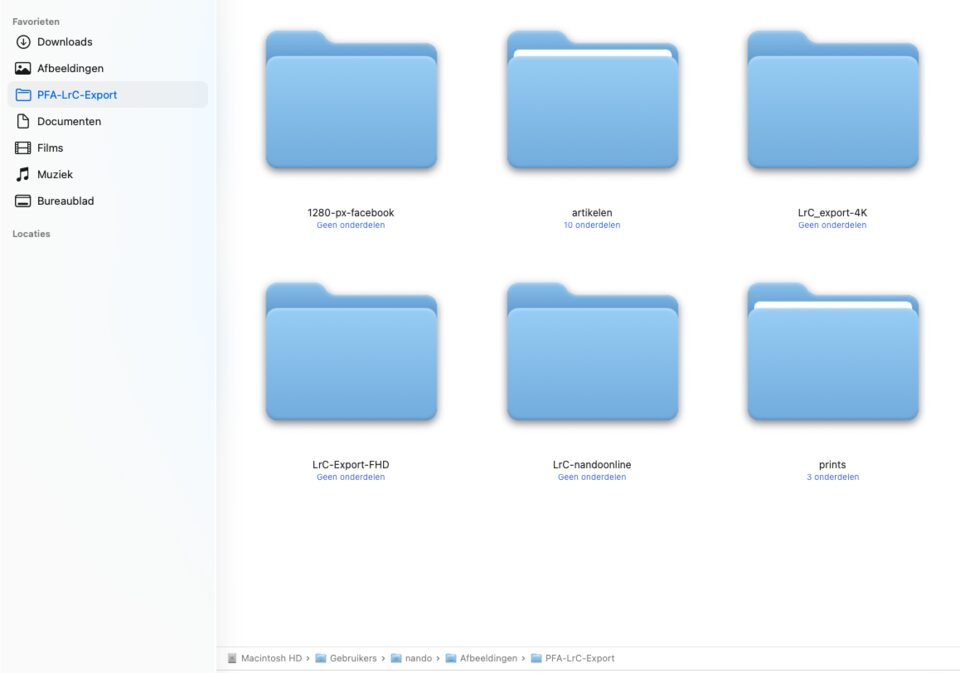960x673 pixels.
Task: Click the Bureaublad desktop icon in sidebar
Action: 23,201
